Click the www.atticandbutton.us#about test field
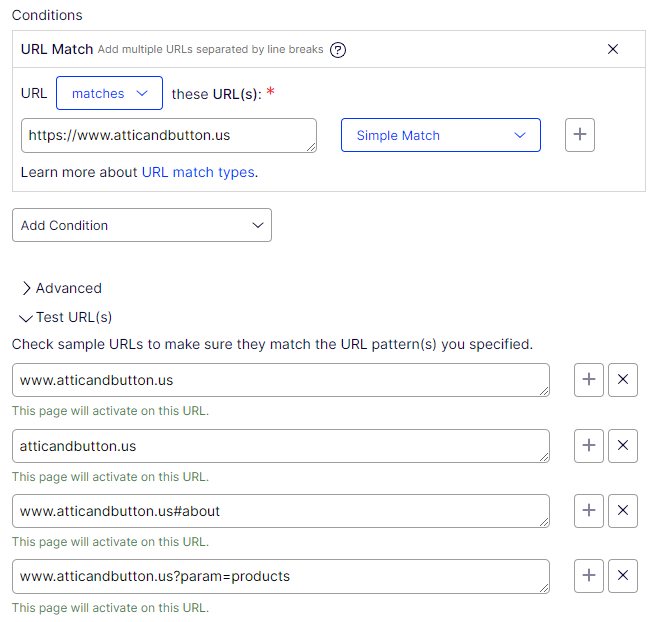 280,511
